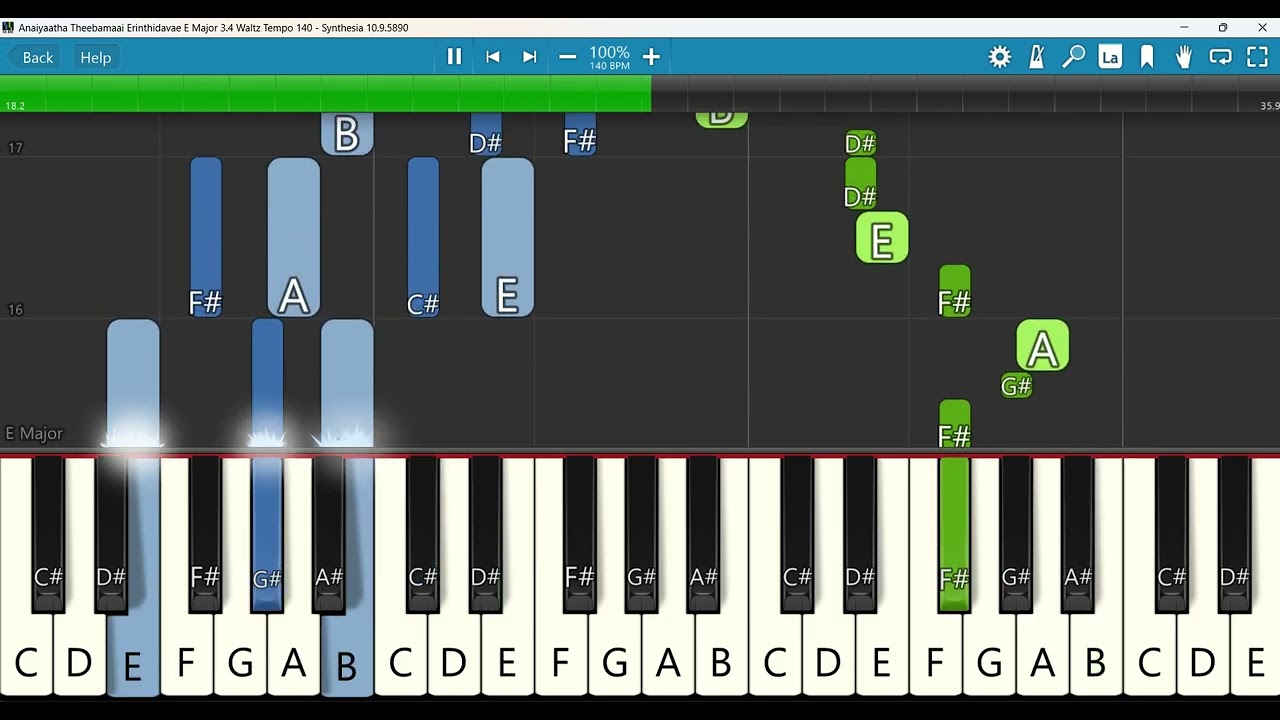
Task: Pause the song playback
Action: click(454, 57)
